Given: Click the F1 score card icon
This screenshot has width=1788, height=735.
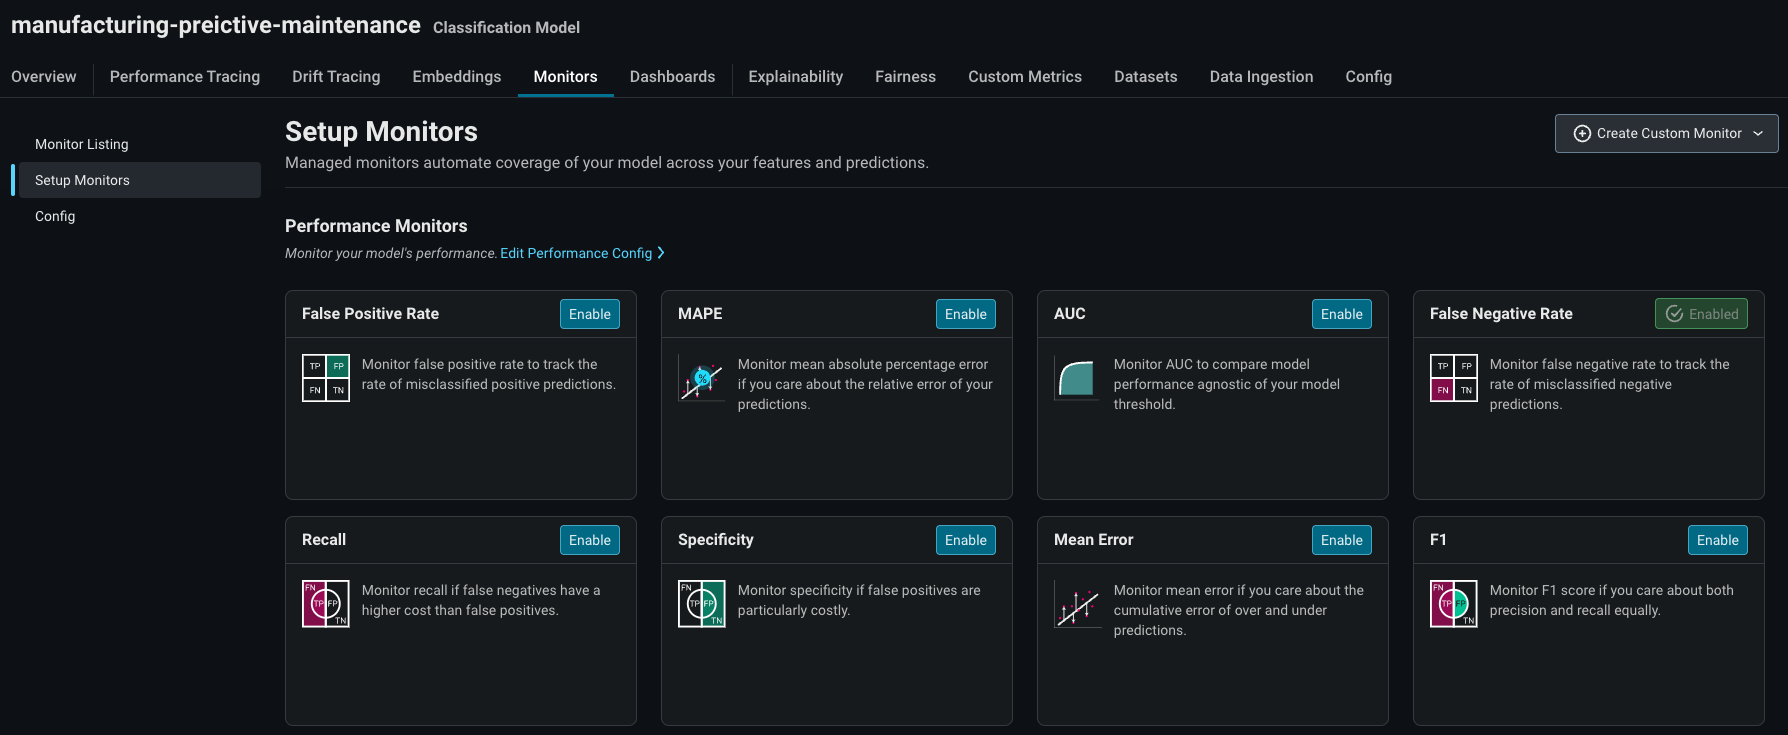Looking at the screenshot, I should pyautogui.click(x=1454, y=604).
